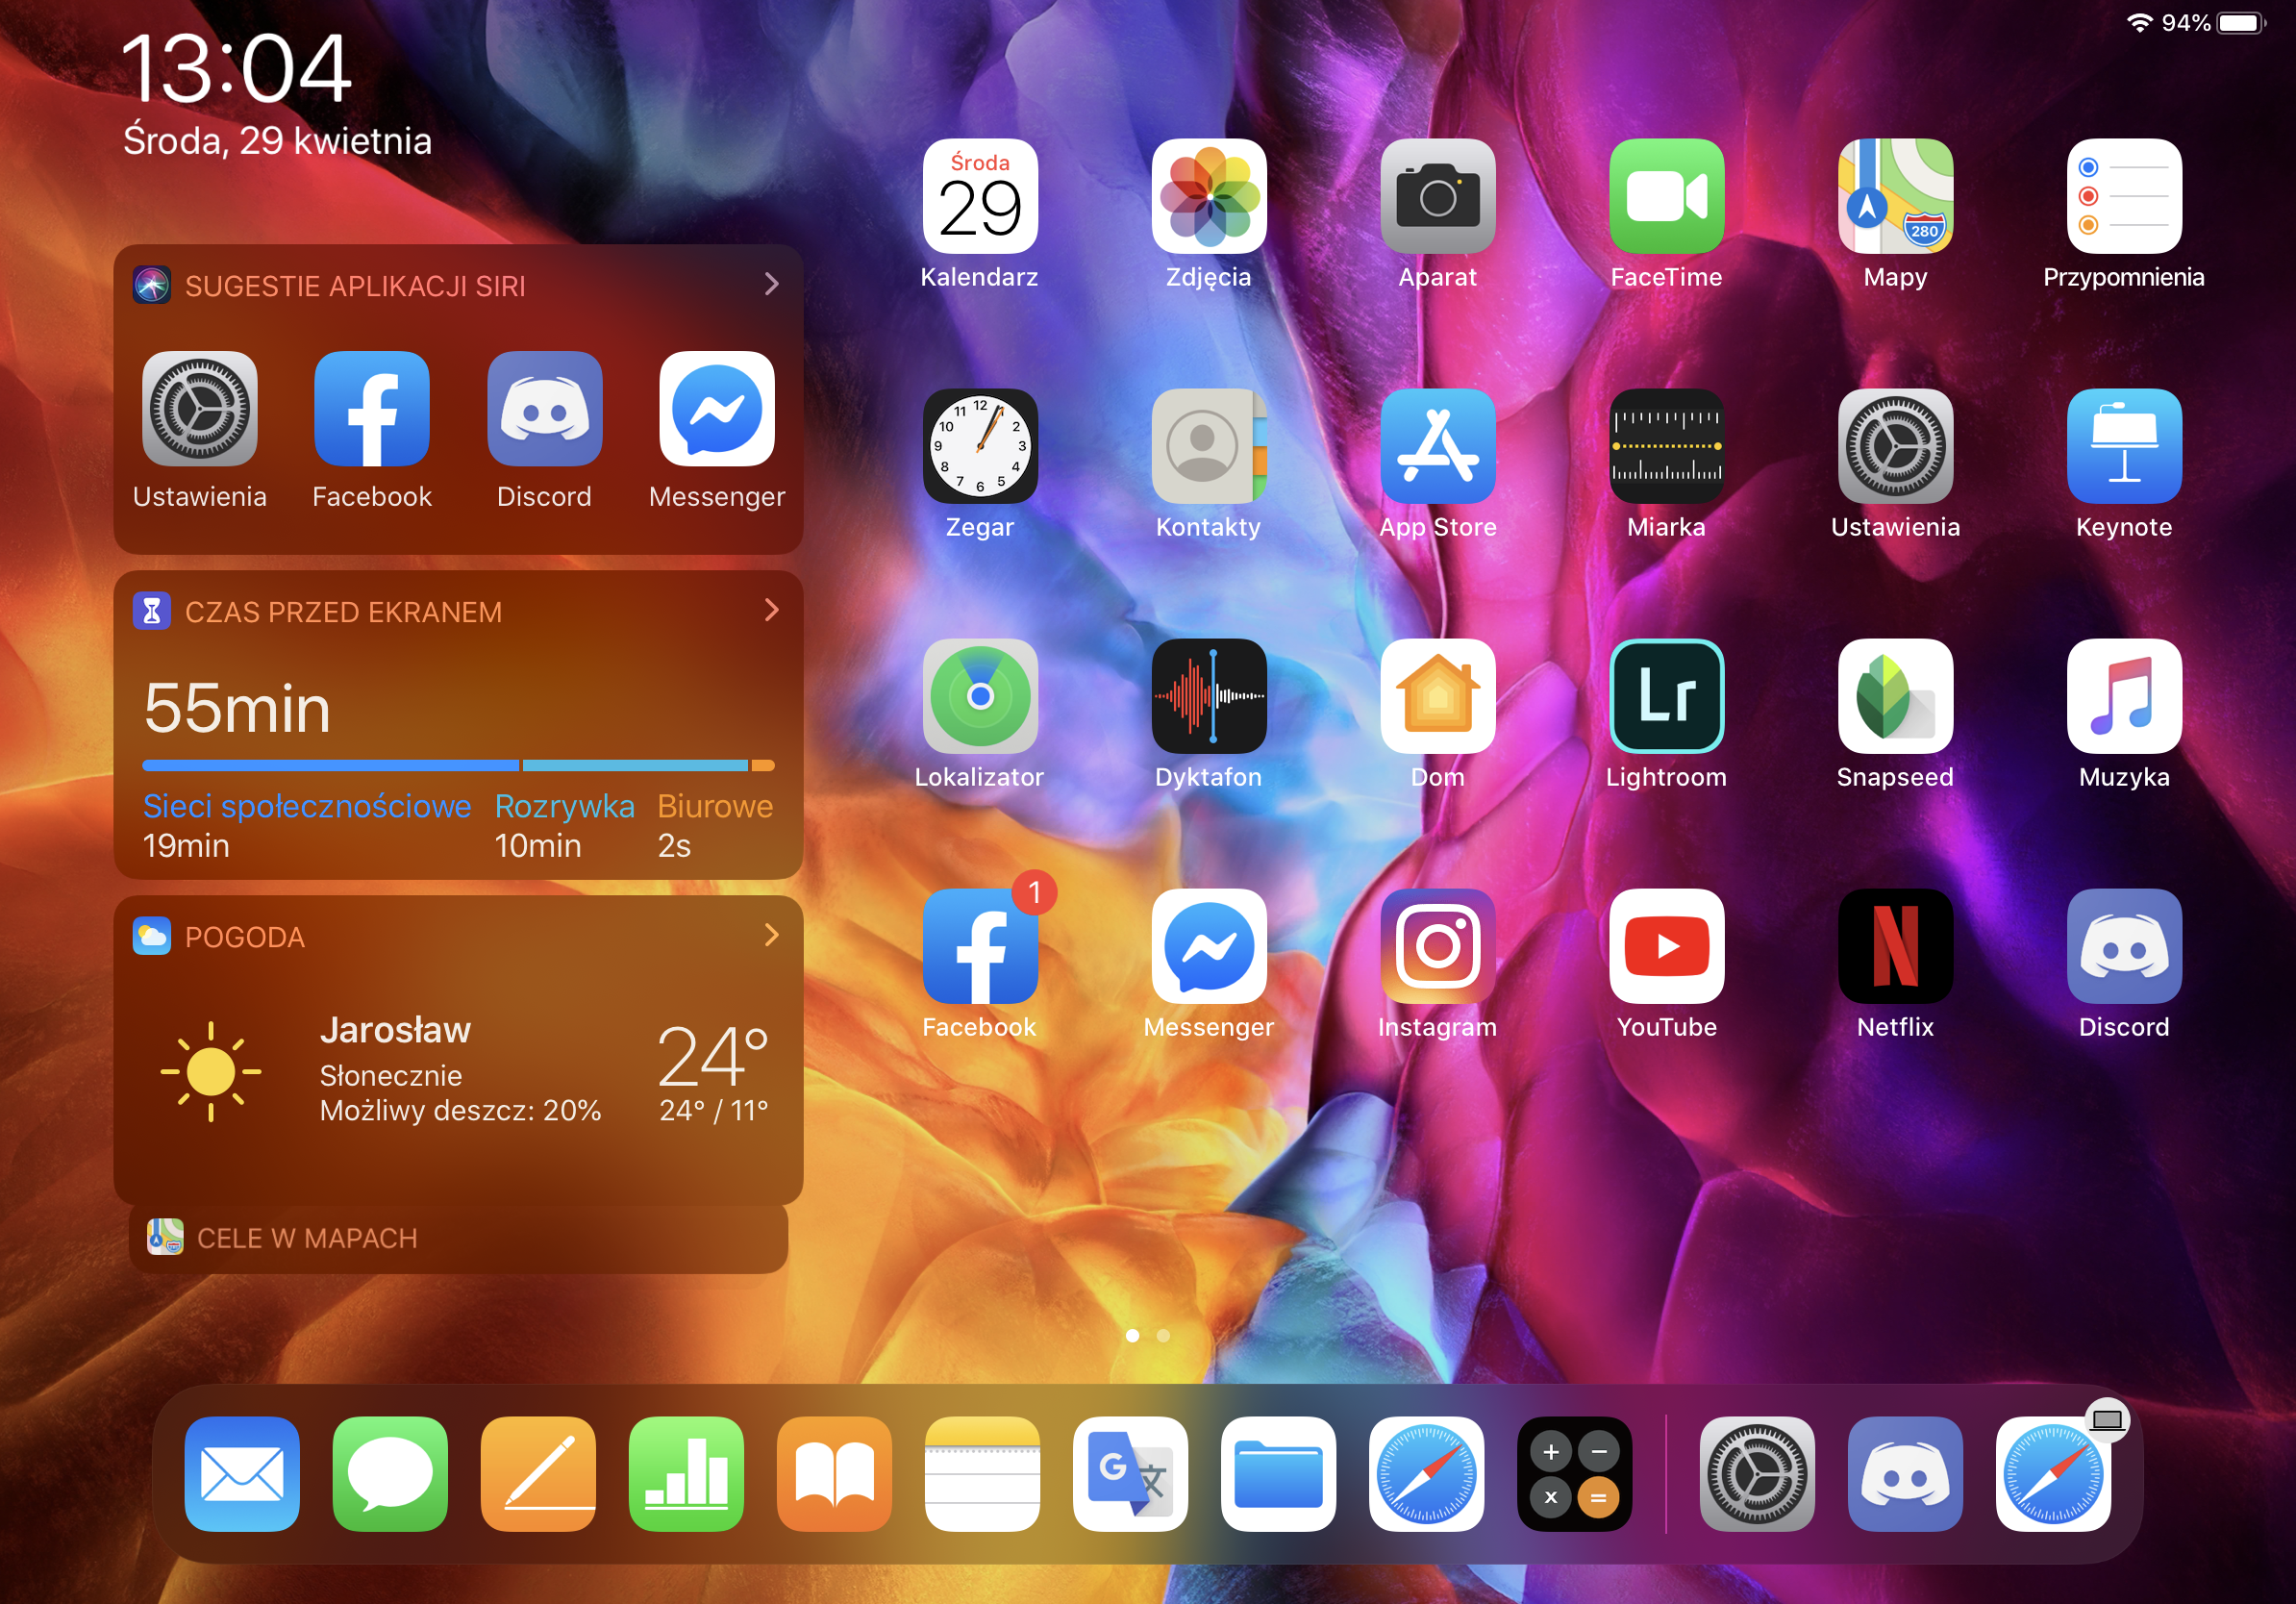2296x1604 pixels.
Task: Launch the App Store
Action: click(1437, 446)
